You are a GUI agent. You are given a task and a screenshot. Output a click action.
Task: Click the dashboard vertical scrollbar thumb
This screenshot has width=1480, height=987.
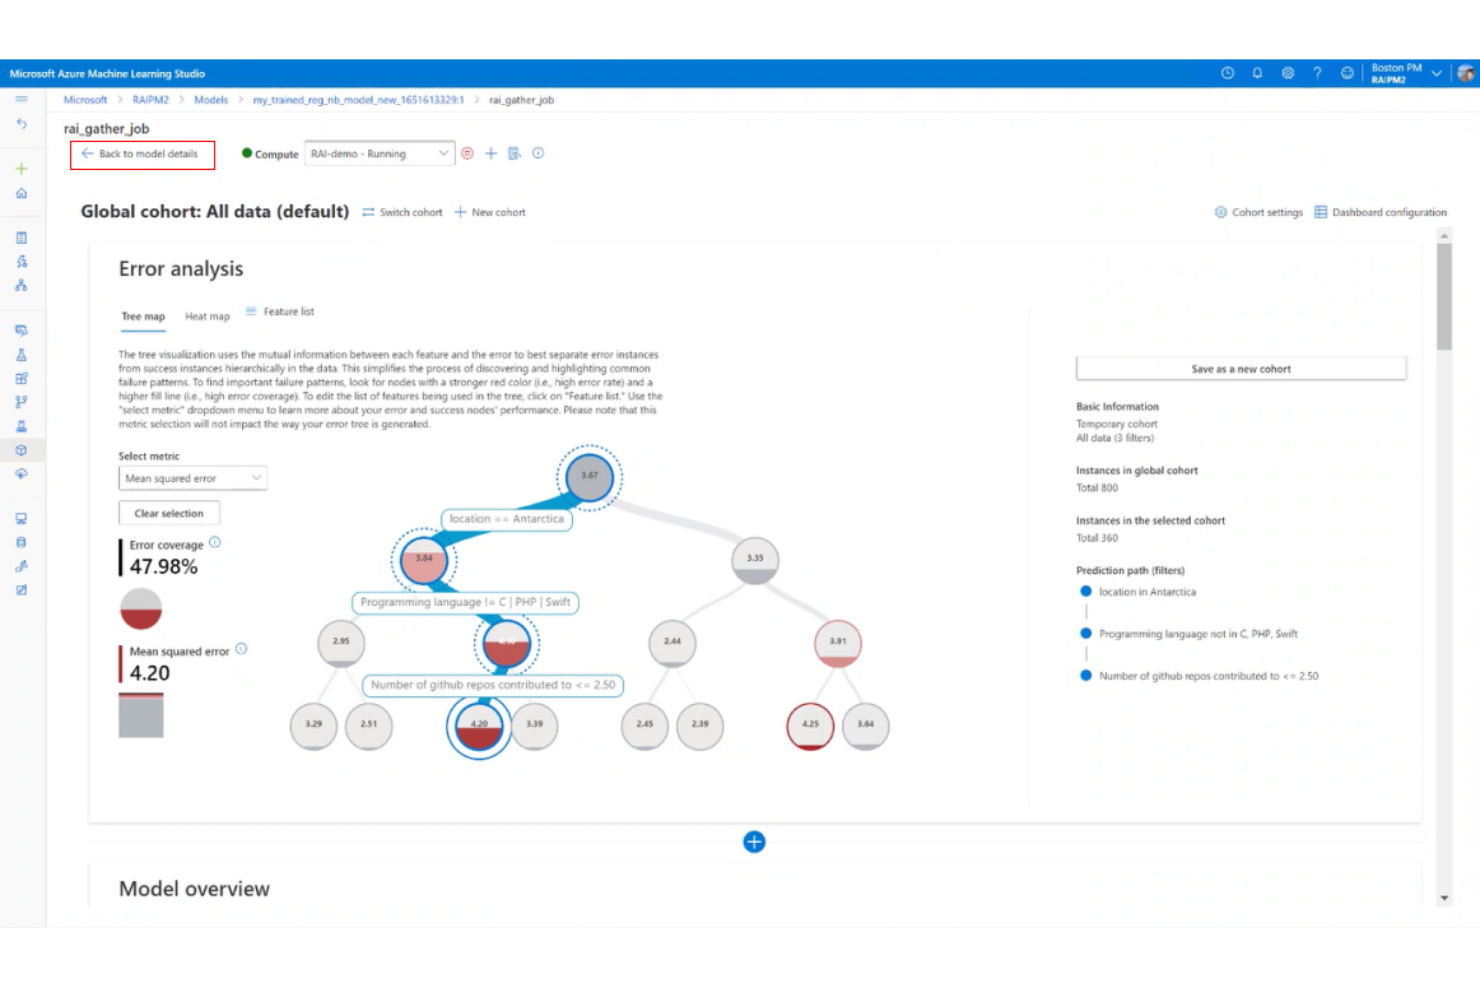pos(1444,297)
